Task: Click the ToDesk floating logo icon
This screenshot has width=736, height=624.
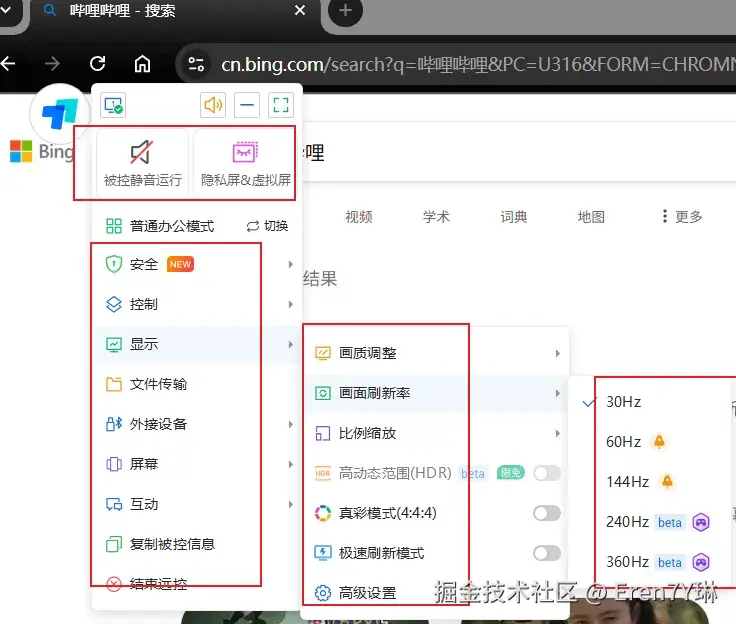Action: (x=60, y=114)
